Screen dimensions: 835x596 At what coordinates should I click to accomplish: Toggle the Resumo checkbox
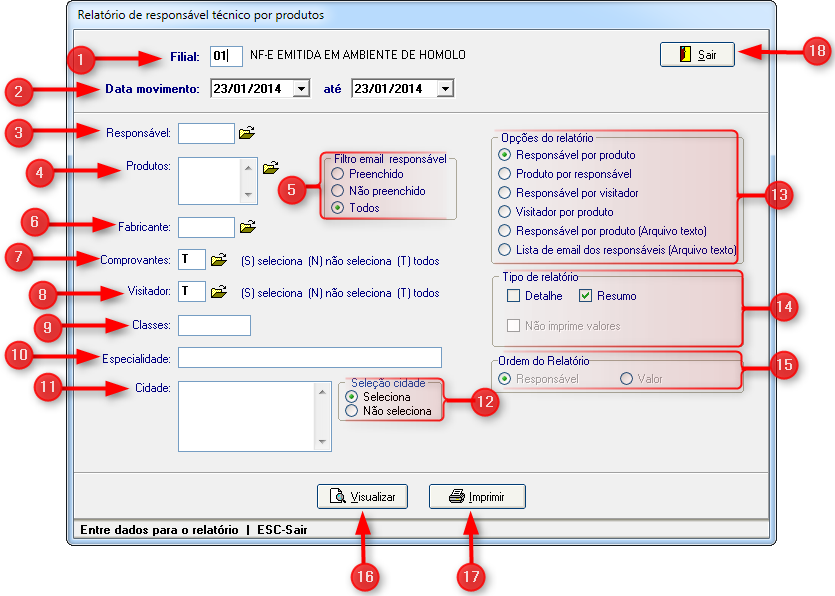click(x=586, y=296)
